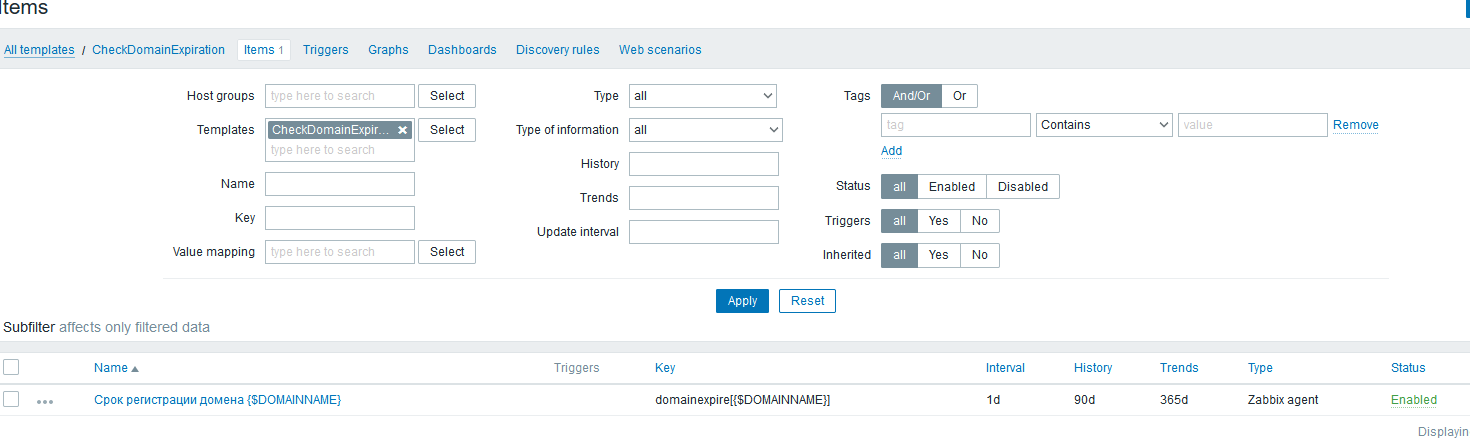Click Select button for Value mapping
Viewport: 1470px width, 444px height.
447,252
